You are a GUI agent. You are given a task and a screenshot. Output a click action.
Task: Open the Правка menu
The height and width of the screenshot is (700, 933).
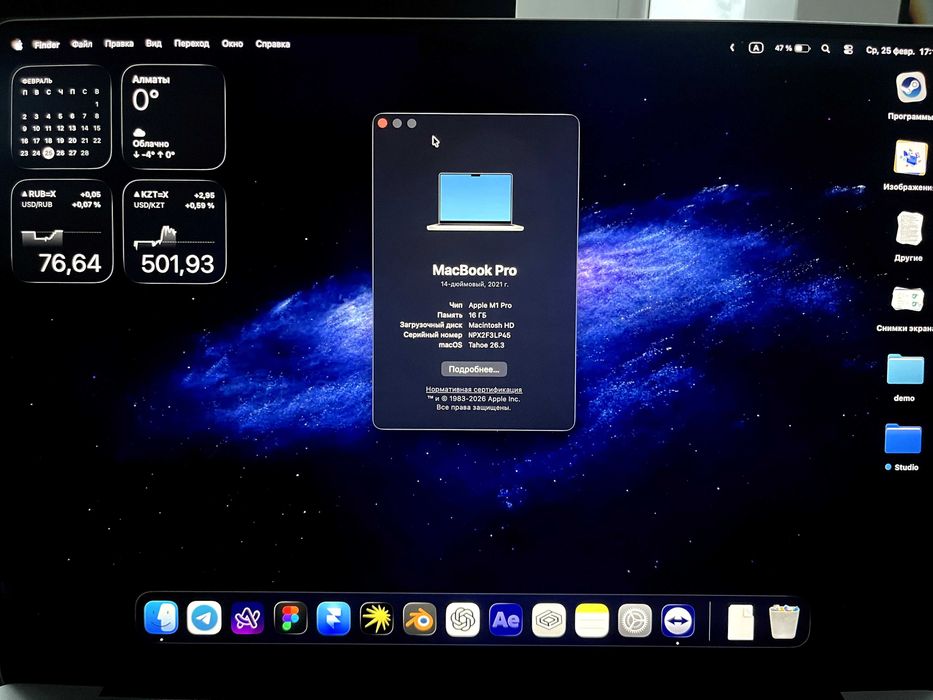(x=119, y=43)
